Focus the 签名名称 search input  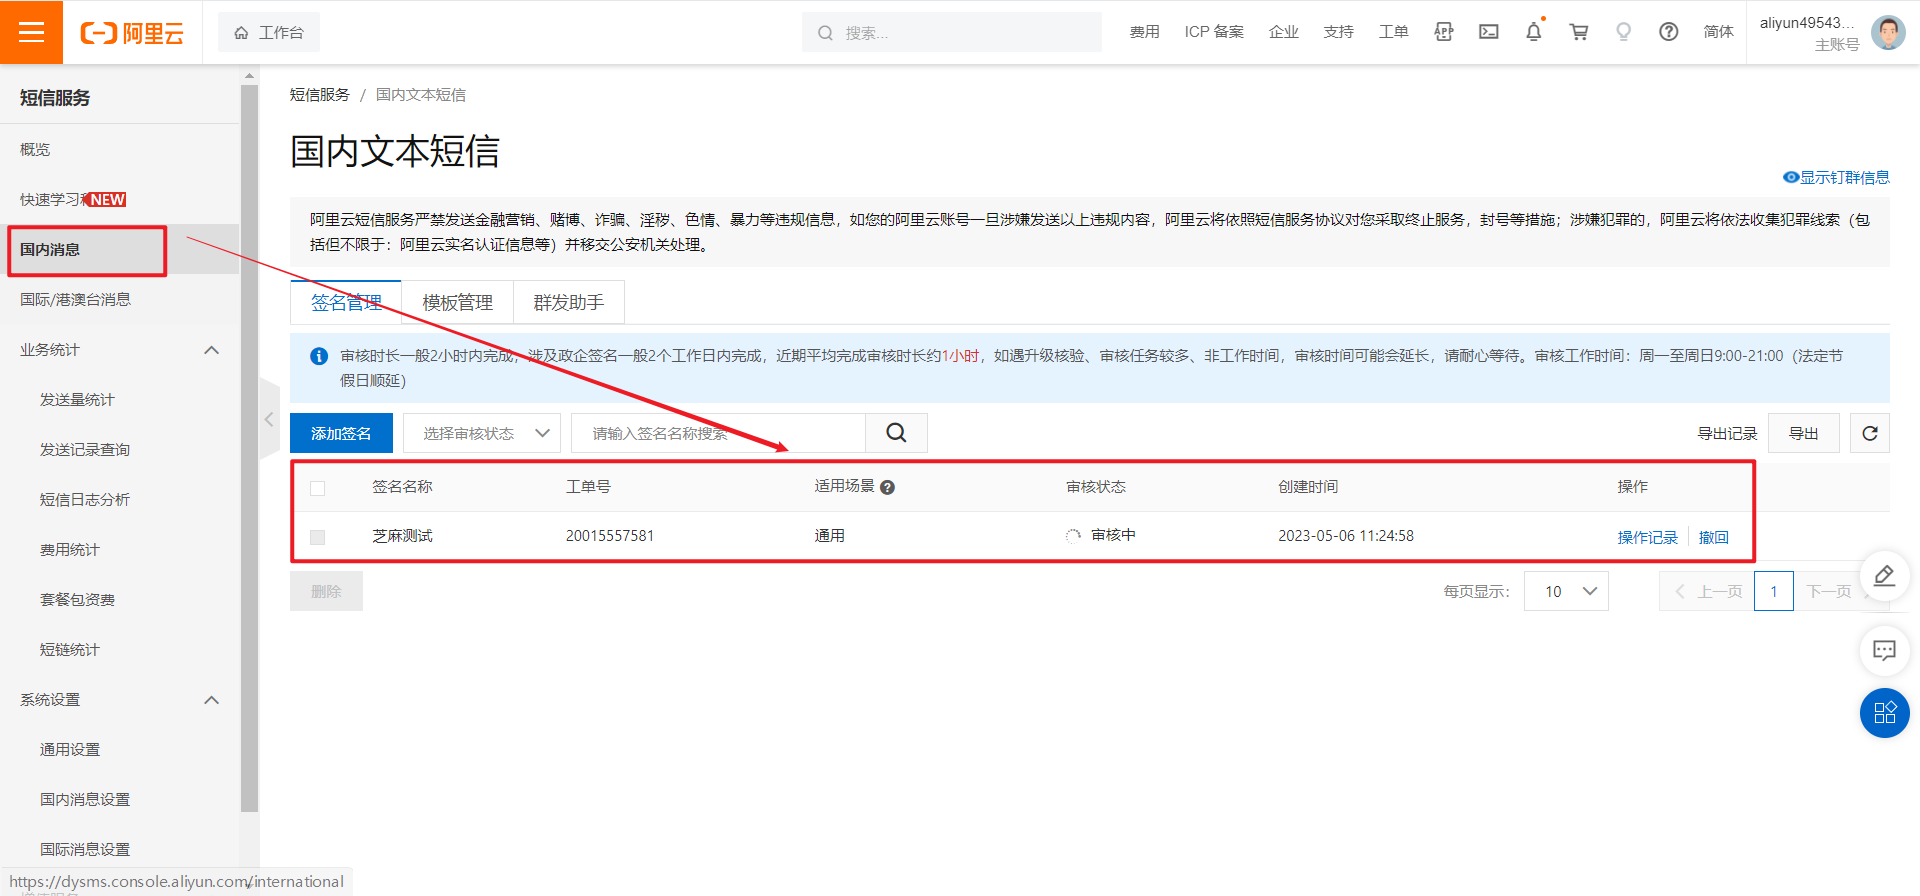(x=718, y=433)
